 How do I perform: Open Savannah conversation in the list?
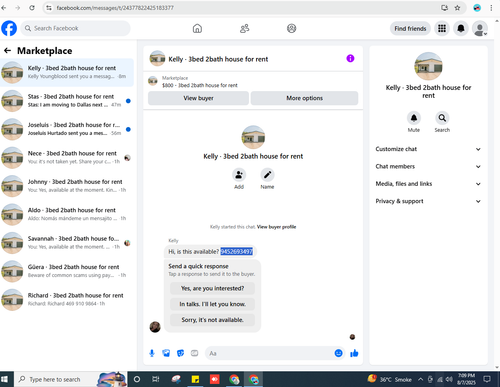pyautogui.click(x=67, y=243)
